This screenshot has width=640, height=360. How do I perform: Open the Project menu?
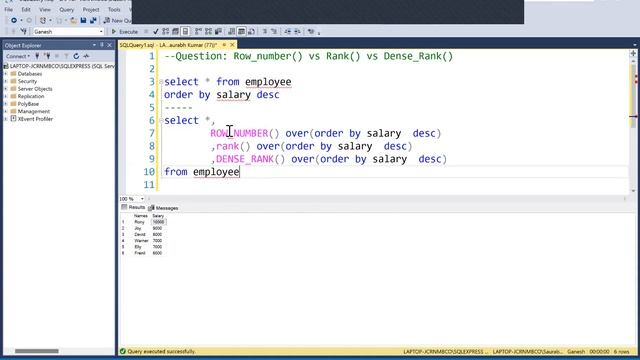[x=91, y=9]
